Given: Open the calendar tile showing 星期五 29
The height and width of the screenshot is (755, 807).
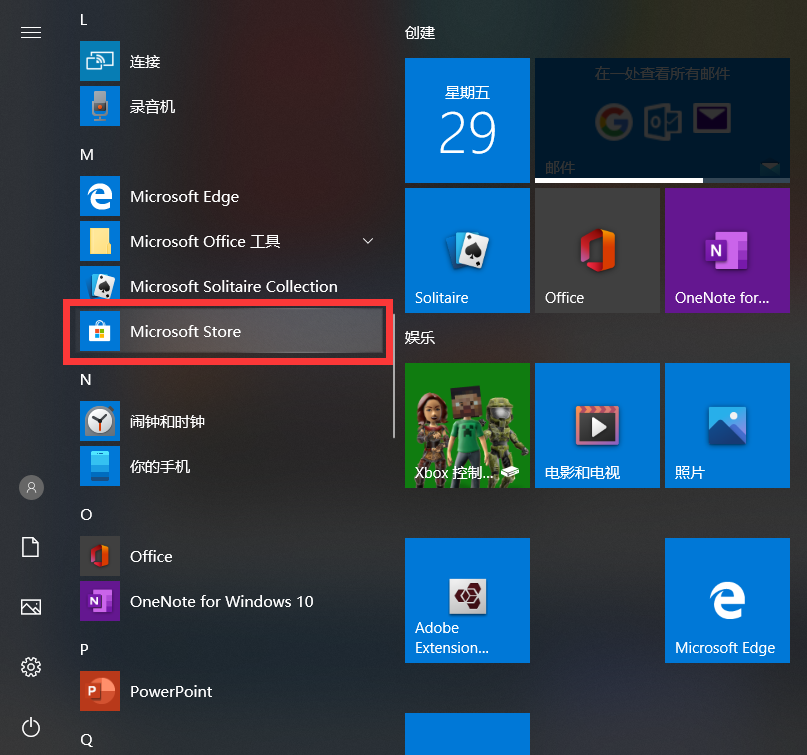Looking at the screenshot, I should coord(467,120).
